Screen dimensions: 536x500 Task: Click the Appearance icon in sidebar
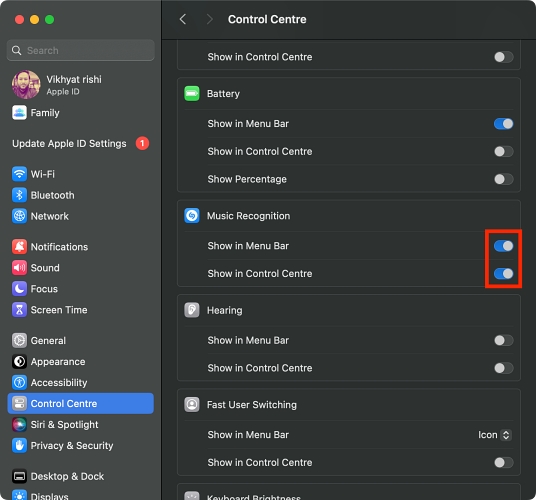point(19,362)
